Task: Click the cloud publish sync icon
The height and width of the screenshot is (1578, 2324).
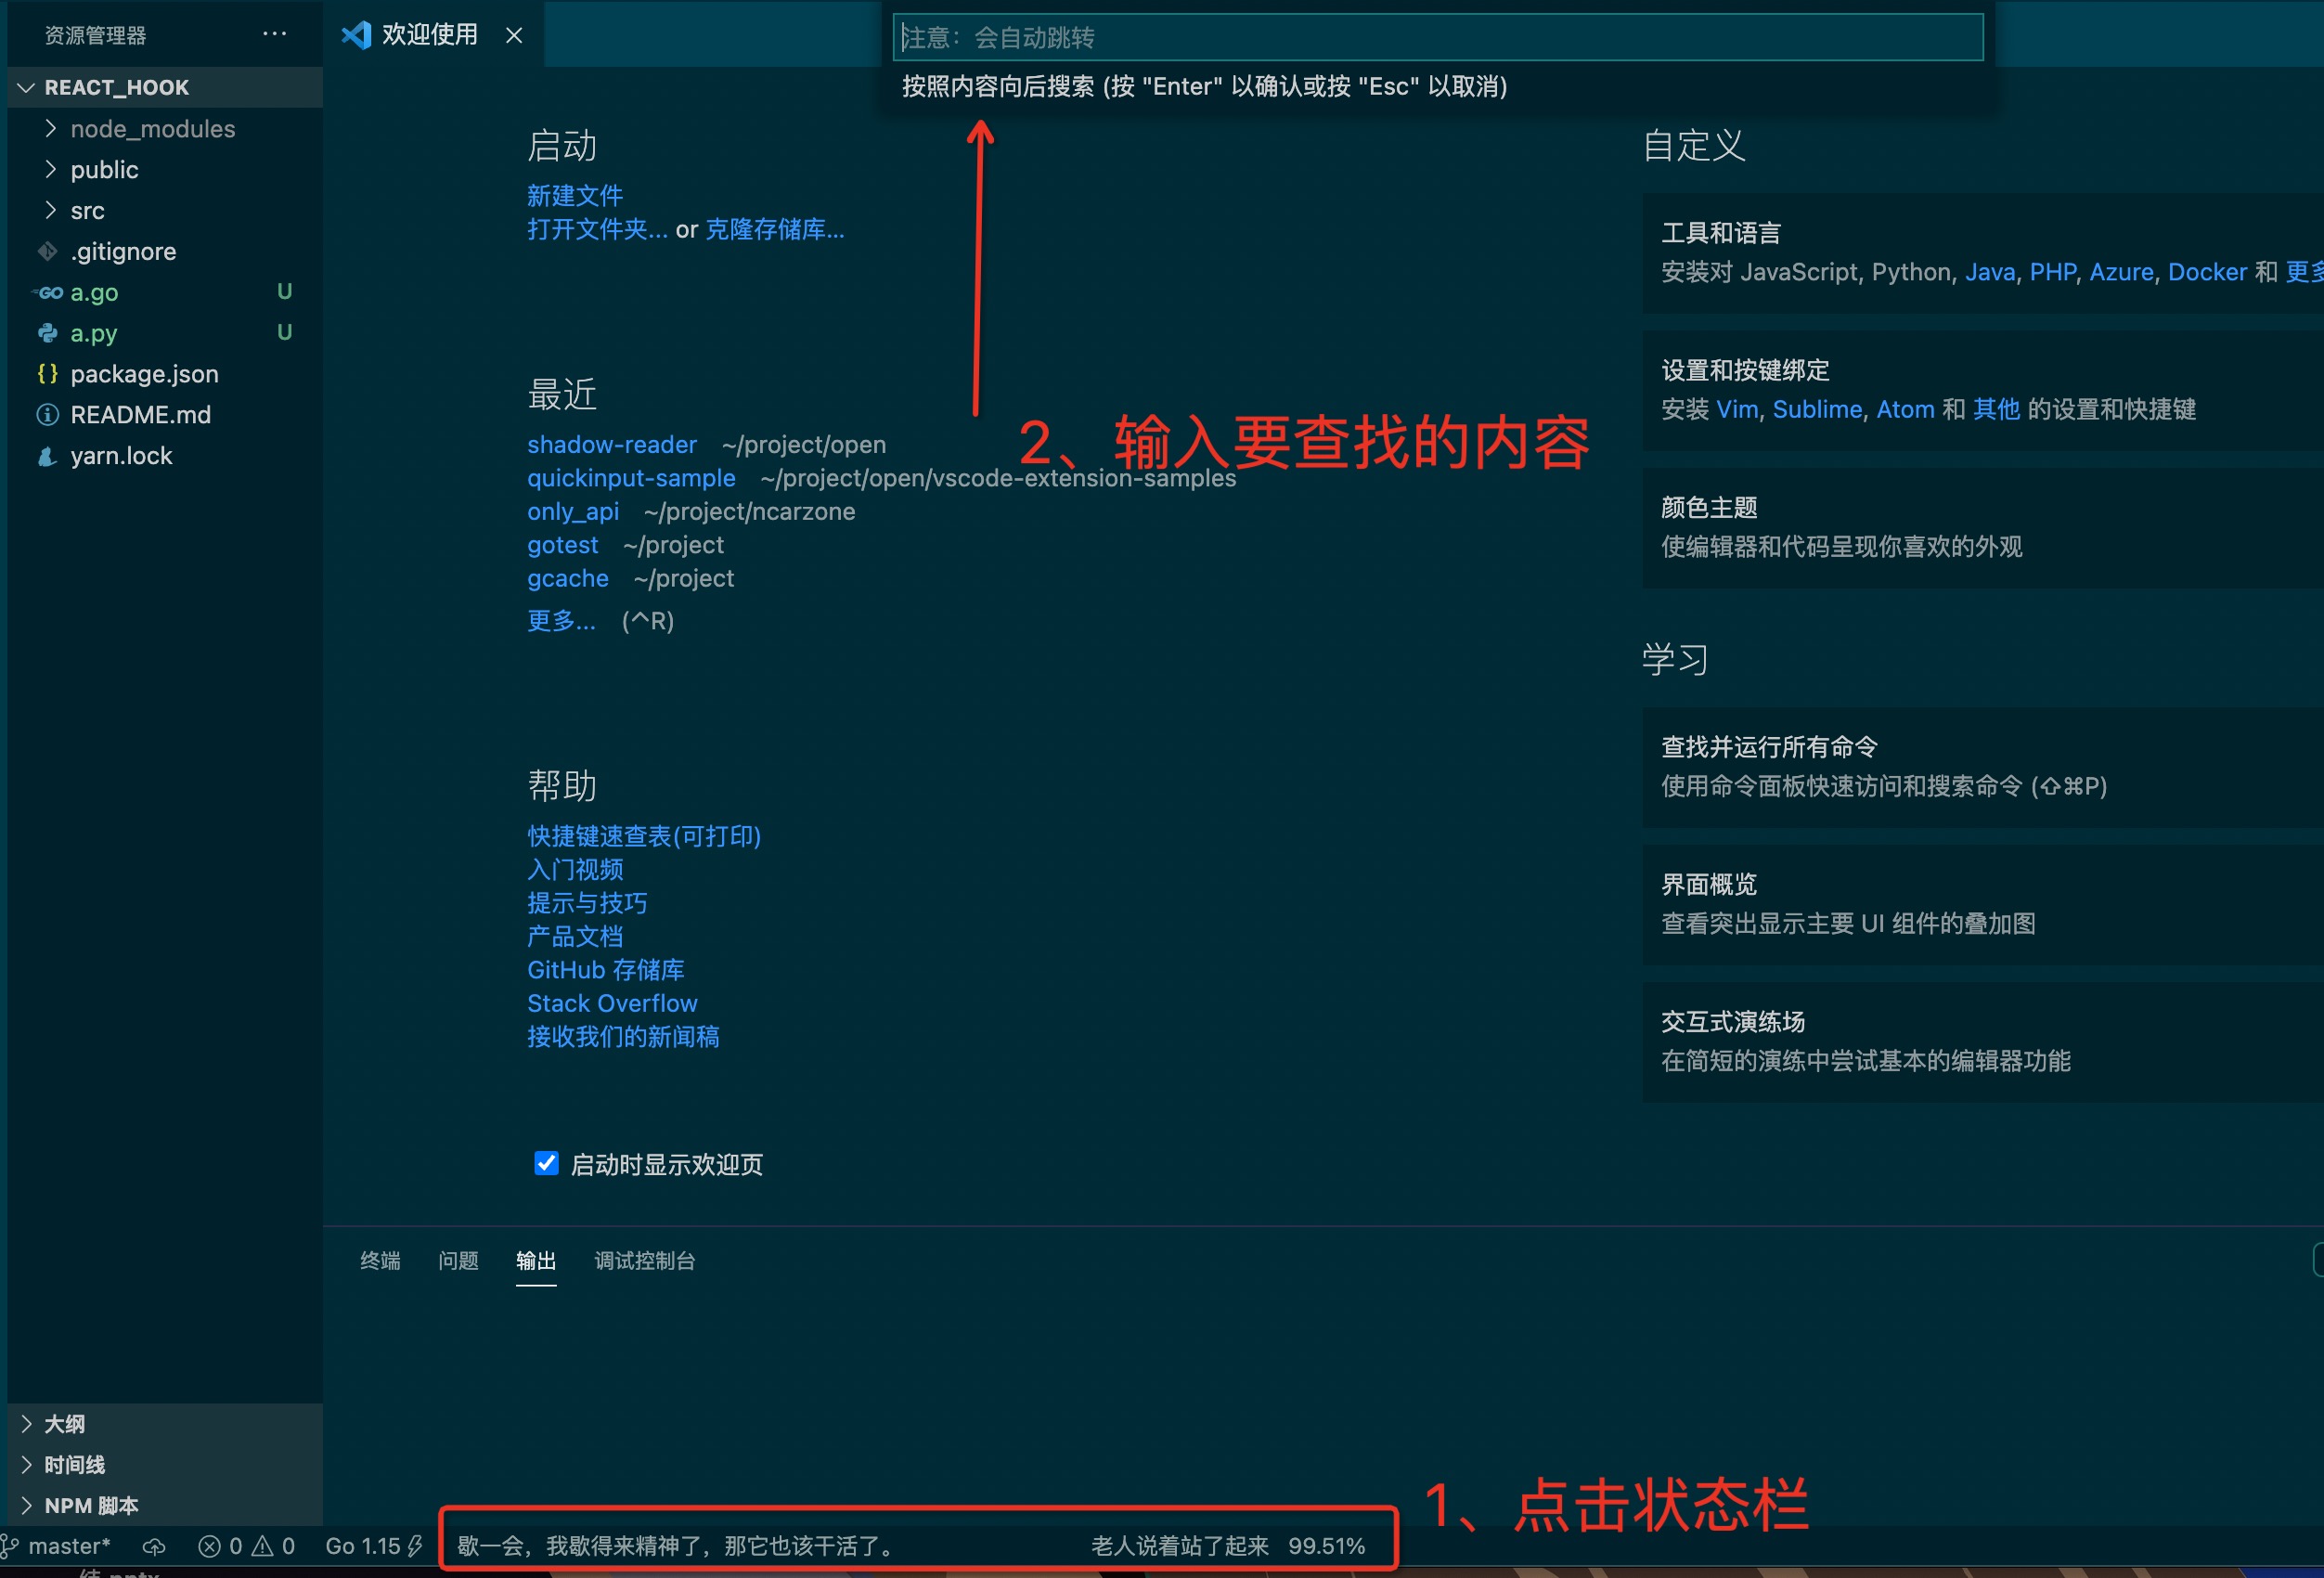Action: coord(154,1546)
